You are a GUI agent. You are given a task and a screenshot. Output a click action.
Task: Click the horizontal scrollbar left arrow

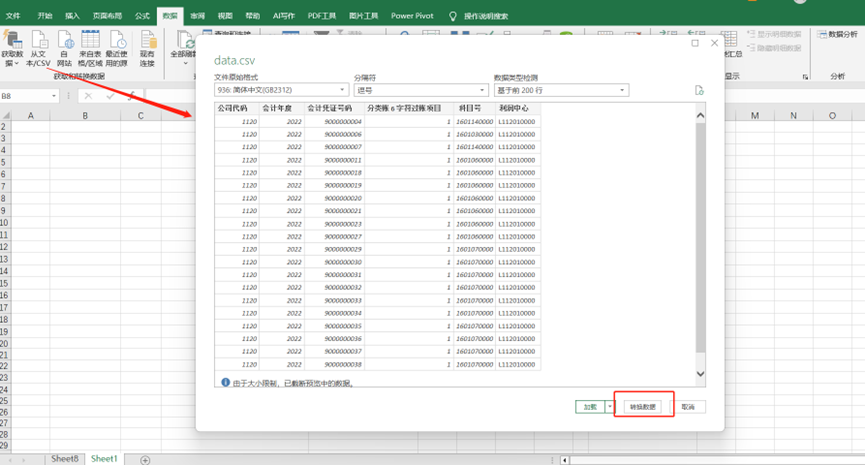tap(564, 459)
